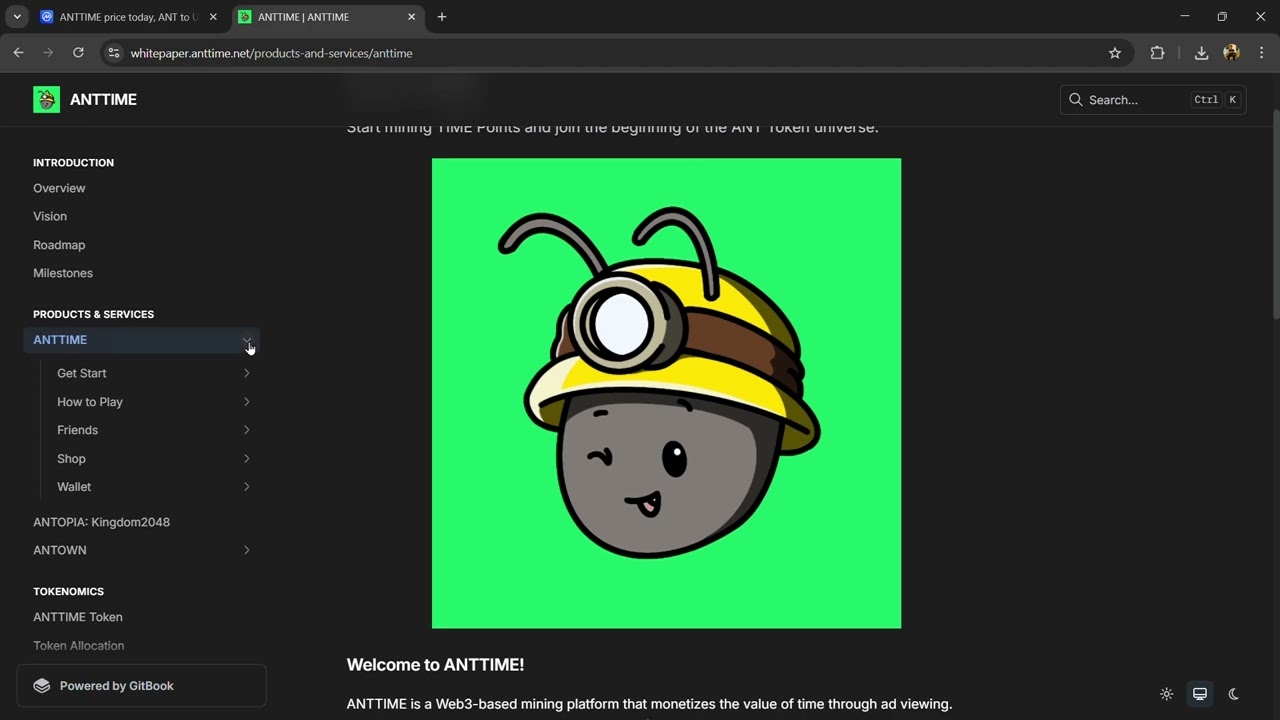Viewport: 1280px width, 720px height.
Task: Expand ANTOWN chevron
Action: click(x=246, y=550)
